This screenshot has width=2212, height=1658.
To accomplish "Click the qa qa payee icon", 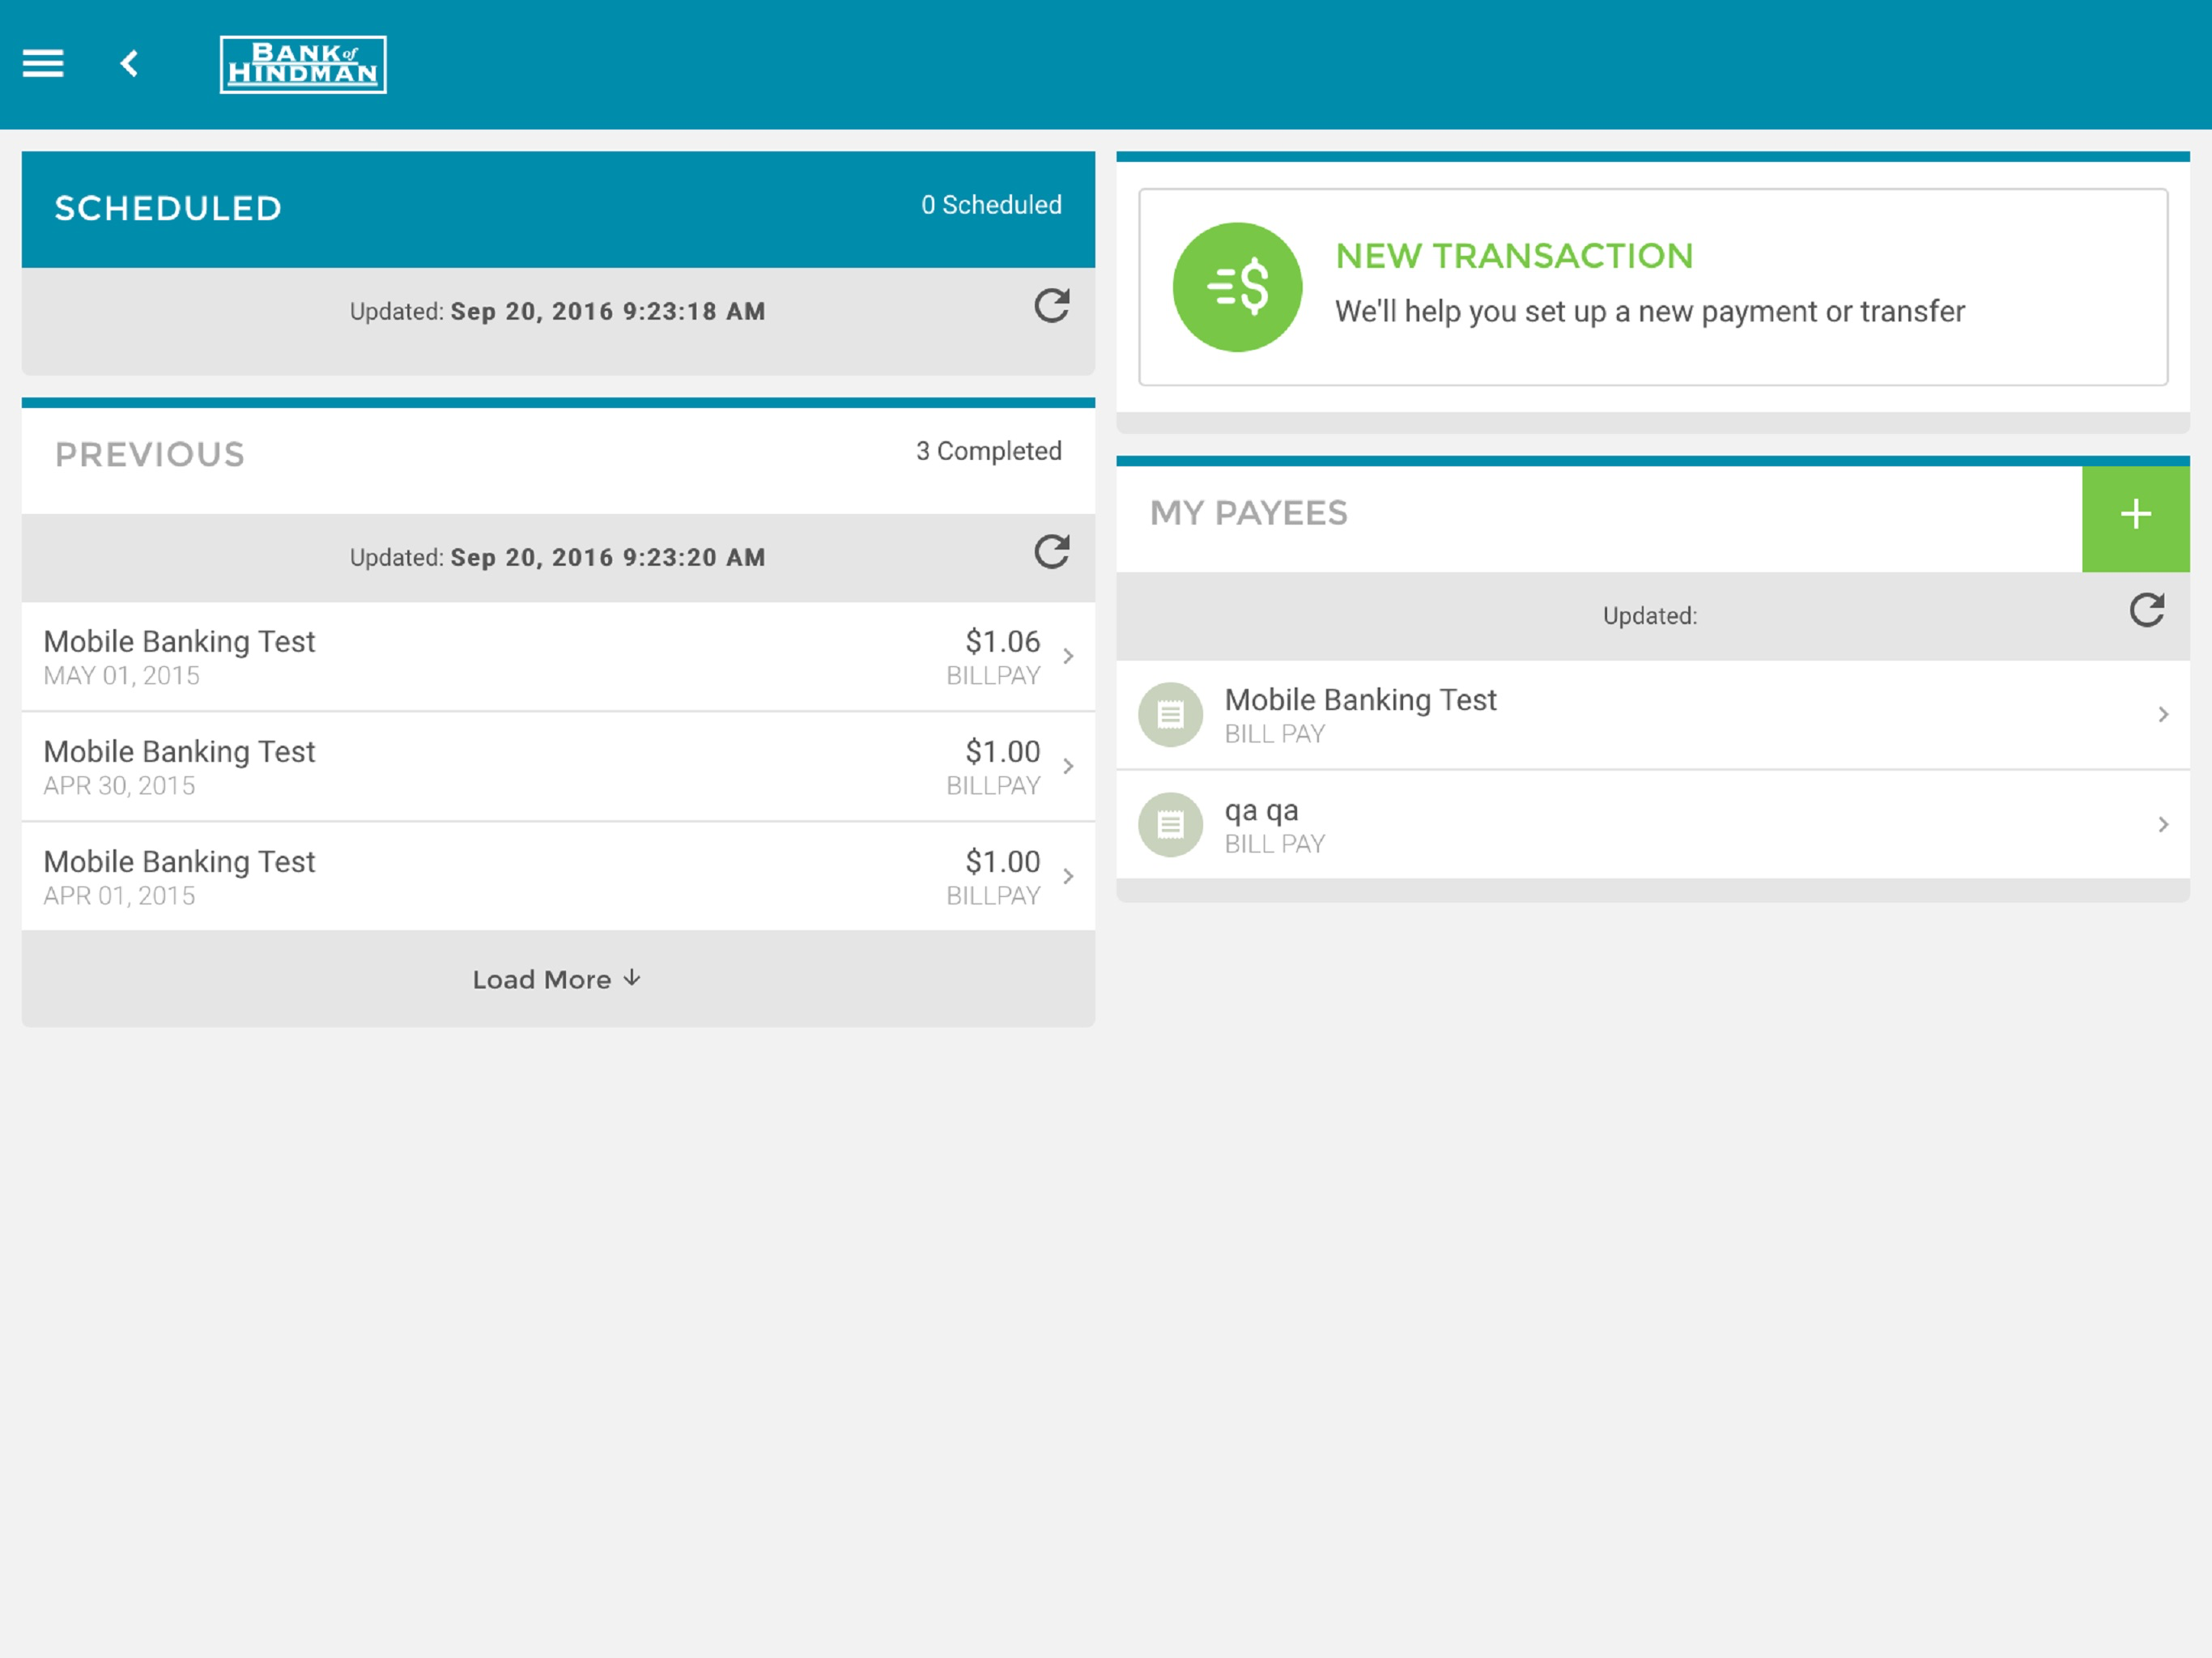I will pos(1170,825).
